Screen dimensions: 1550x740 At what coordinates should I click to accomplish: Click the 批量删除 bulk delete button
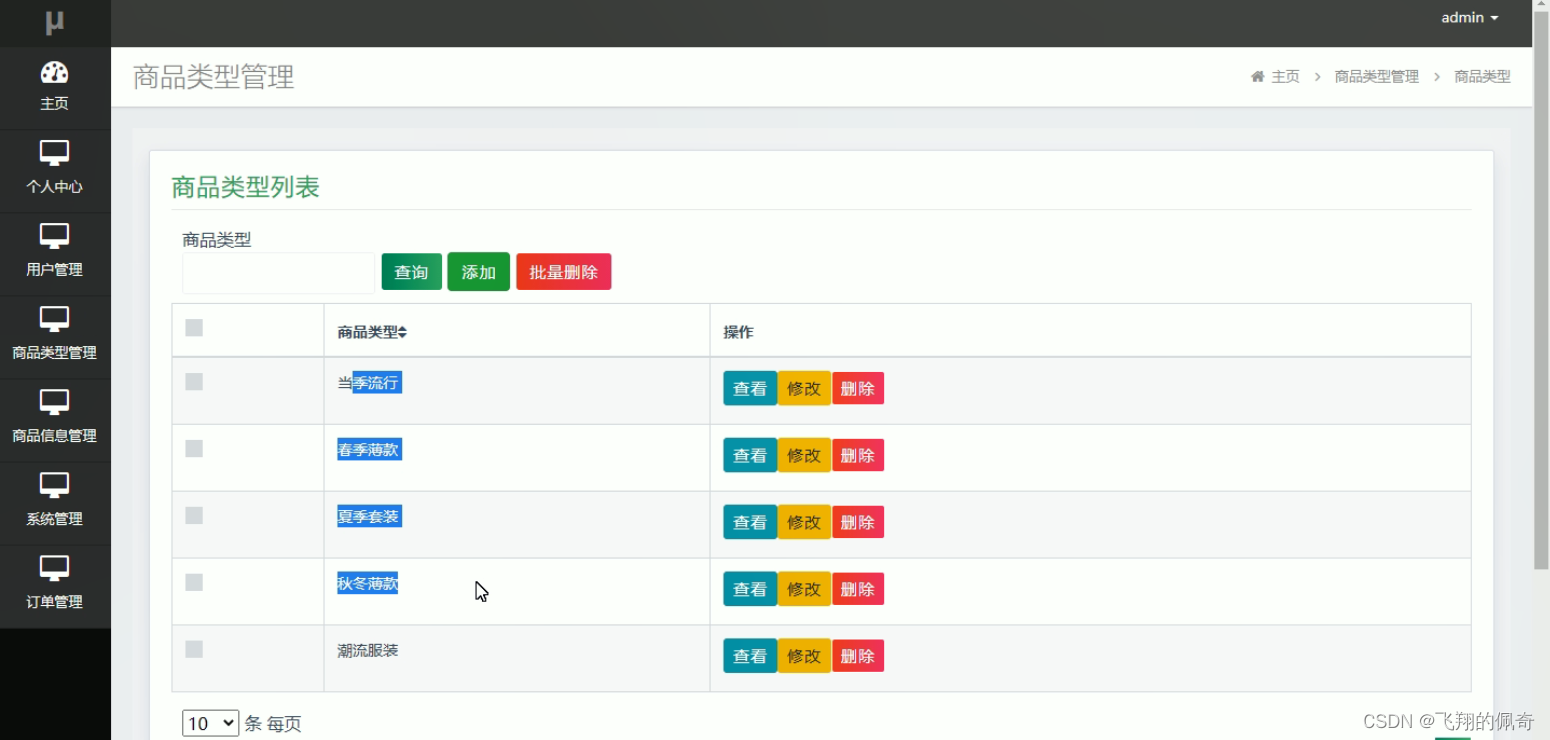(563, 272)
